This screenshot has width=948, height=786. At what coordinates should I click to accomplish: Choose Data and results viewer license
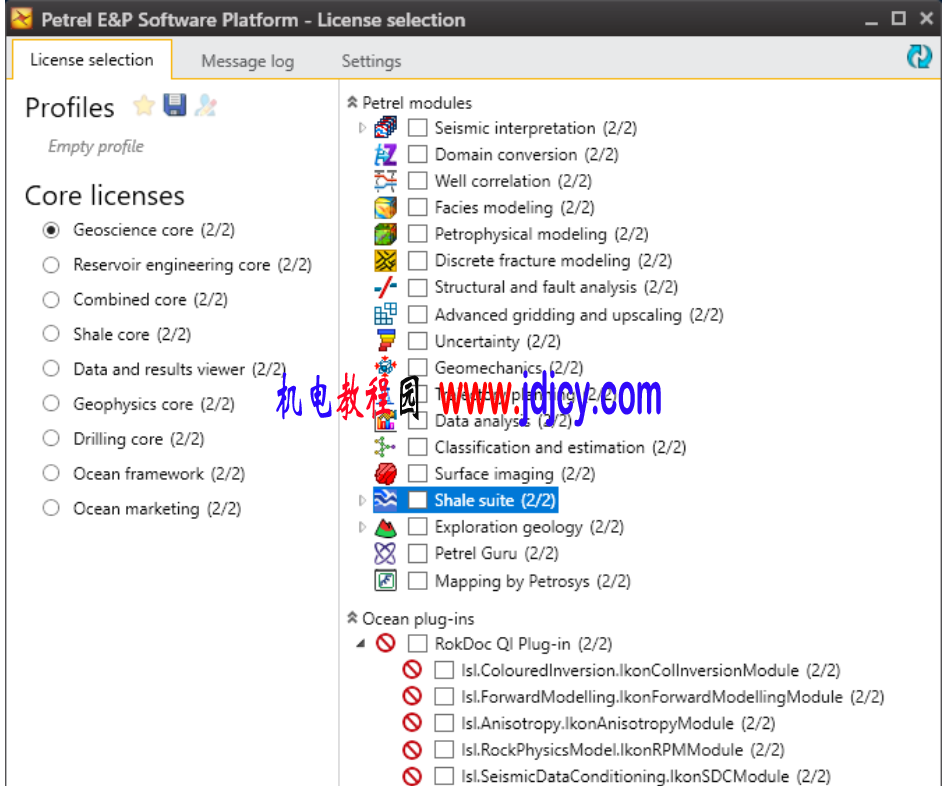[51, 369]
